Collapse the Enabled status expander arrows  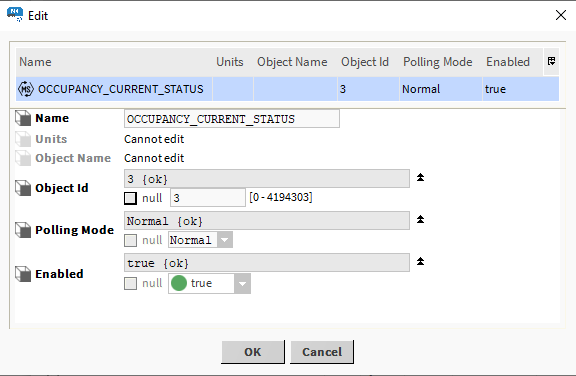coord(421,261)
